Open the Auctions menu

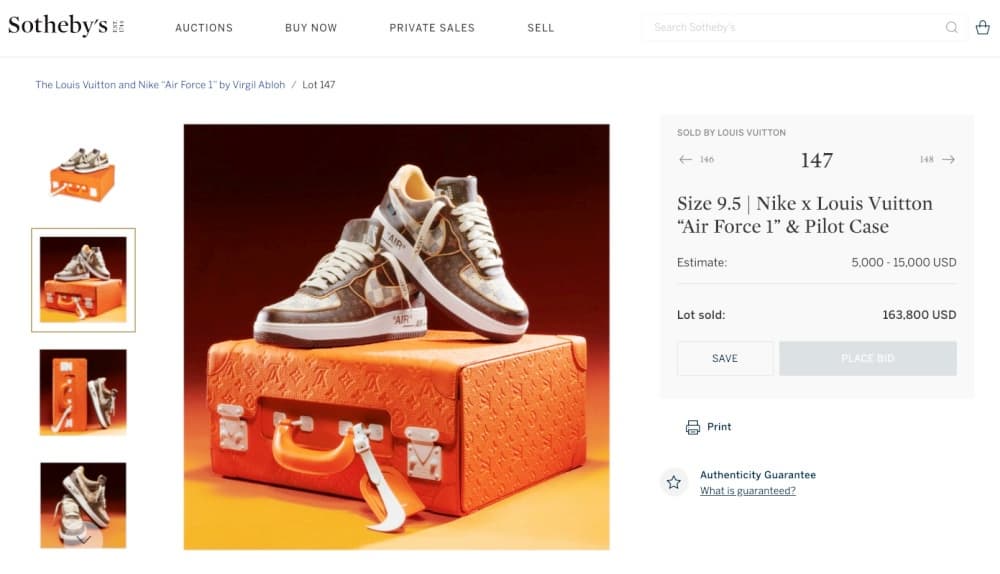(204, 28)
